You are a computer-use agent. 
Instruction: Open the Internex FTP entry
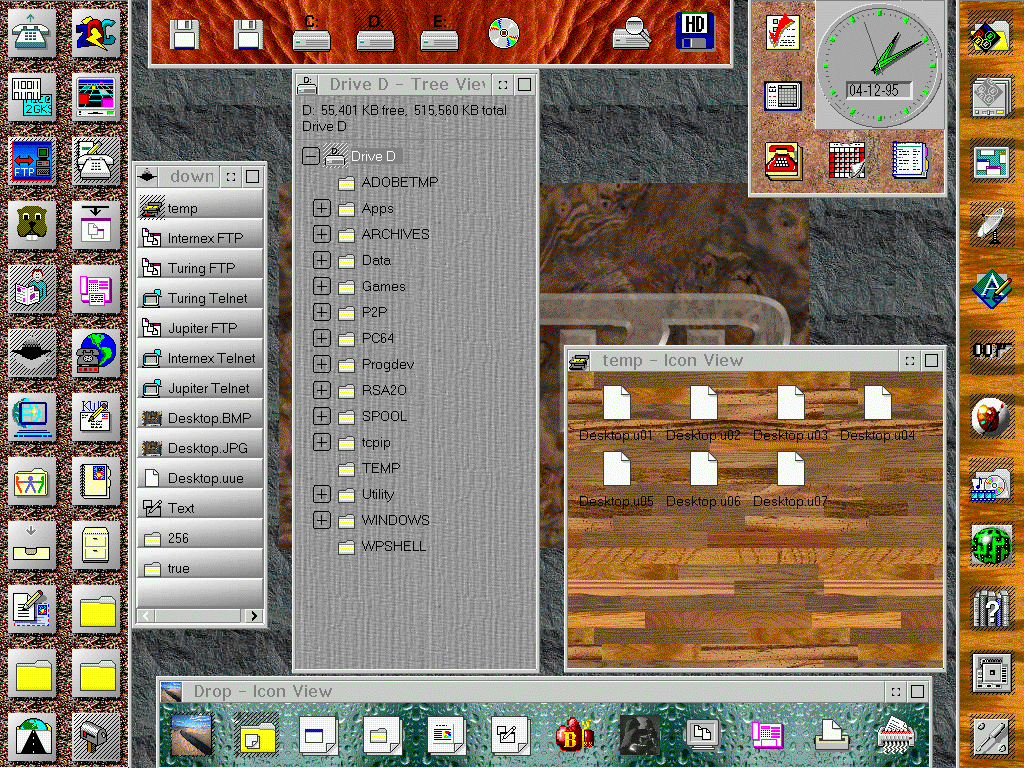tap(204, 238)
